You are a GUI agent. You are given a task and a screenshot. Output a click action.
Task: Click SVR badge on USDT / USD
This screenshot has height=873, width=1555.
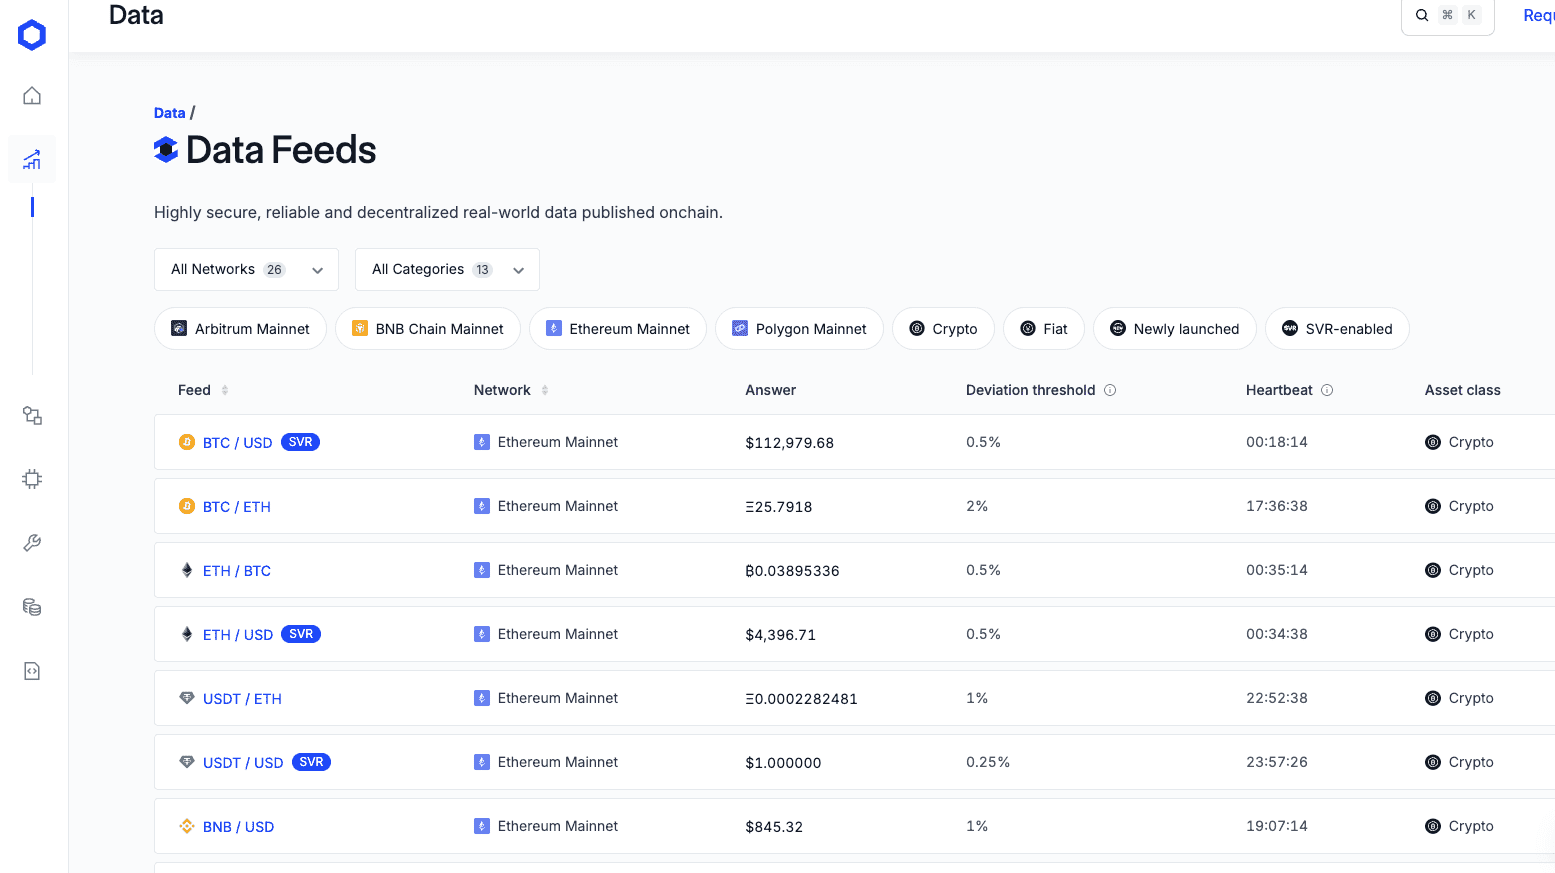311,762
